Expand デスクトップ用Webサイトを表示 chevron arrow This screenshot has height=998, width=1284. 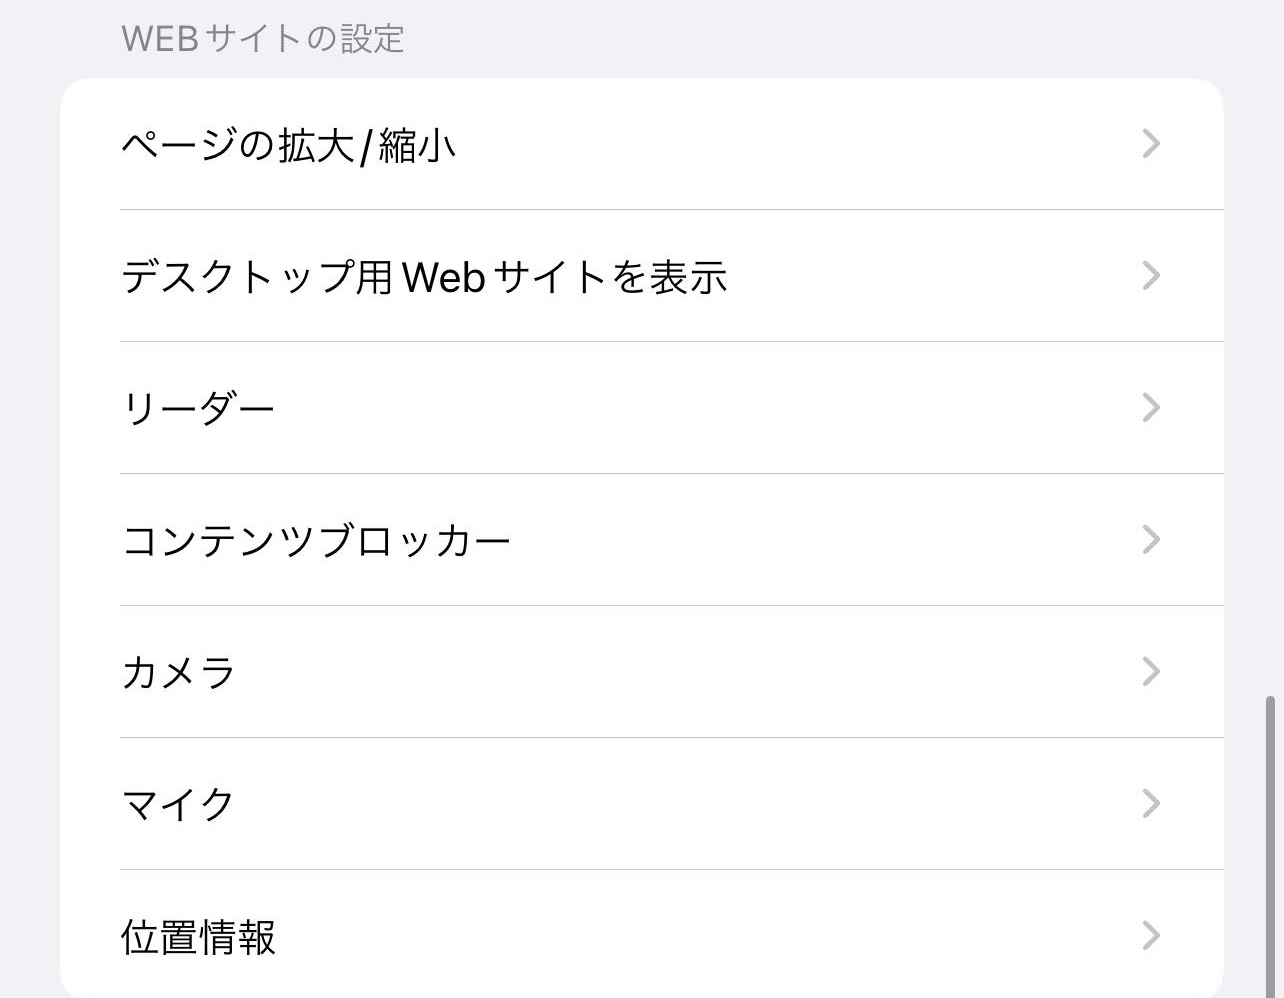click(1151, 276)
